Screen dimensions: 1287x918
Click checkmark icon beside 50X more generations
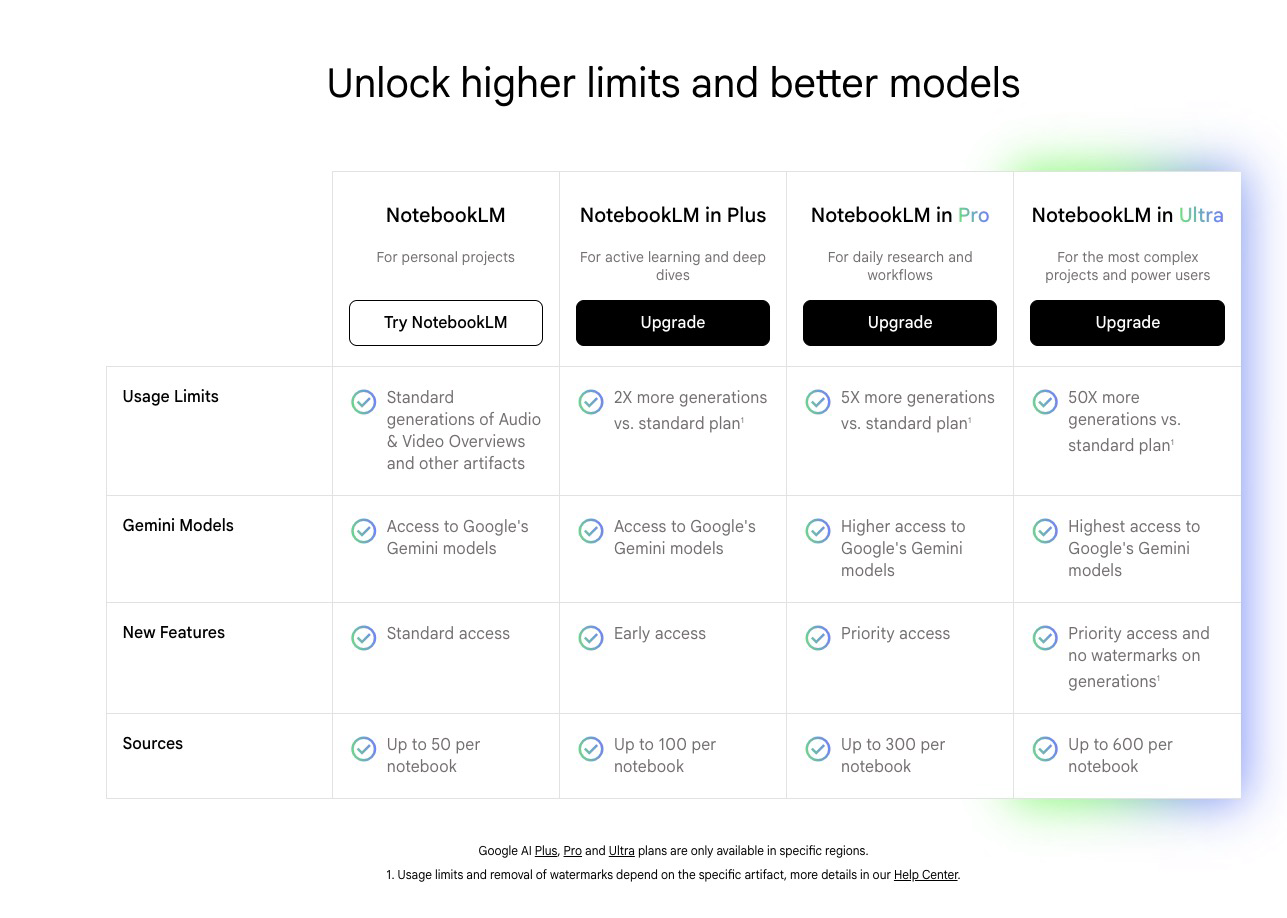point(1045,402)
